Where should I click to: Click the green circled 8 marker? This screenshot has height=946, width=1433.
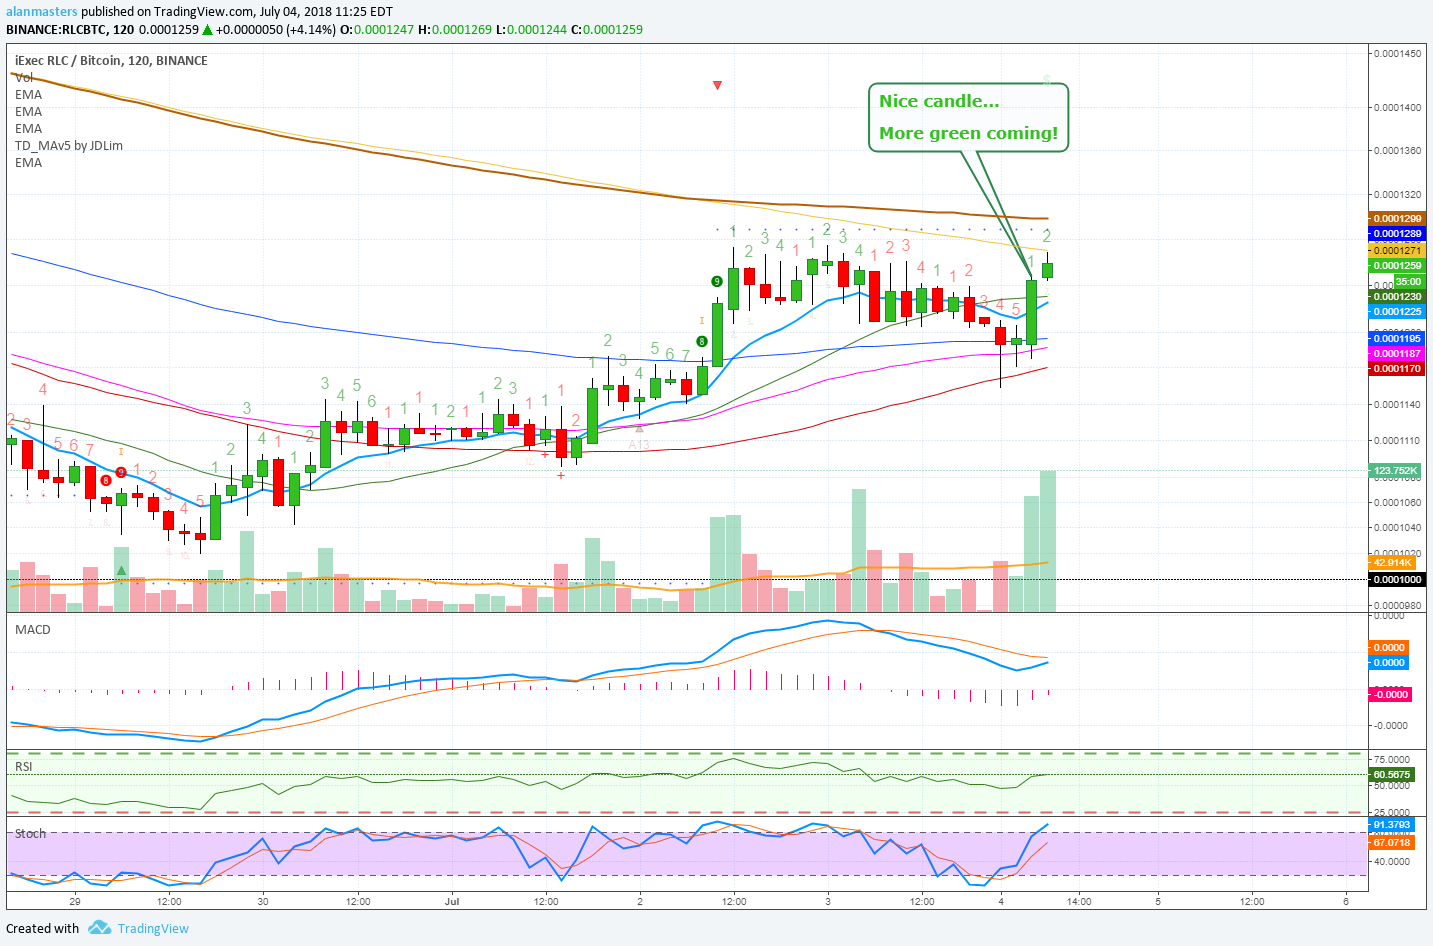(x=703, y=341)
